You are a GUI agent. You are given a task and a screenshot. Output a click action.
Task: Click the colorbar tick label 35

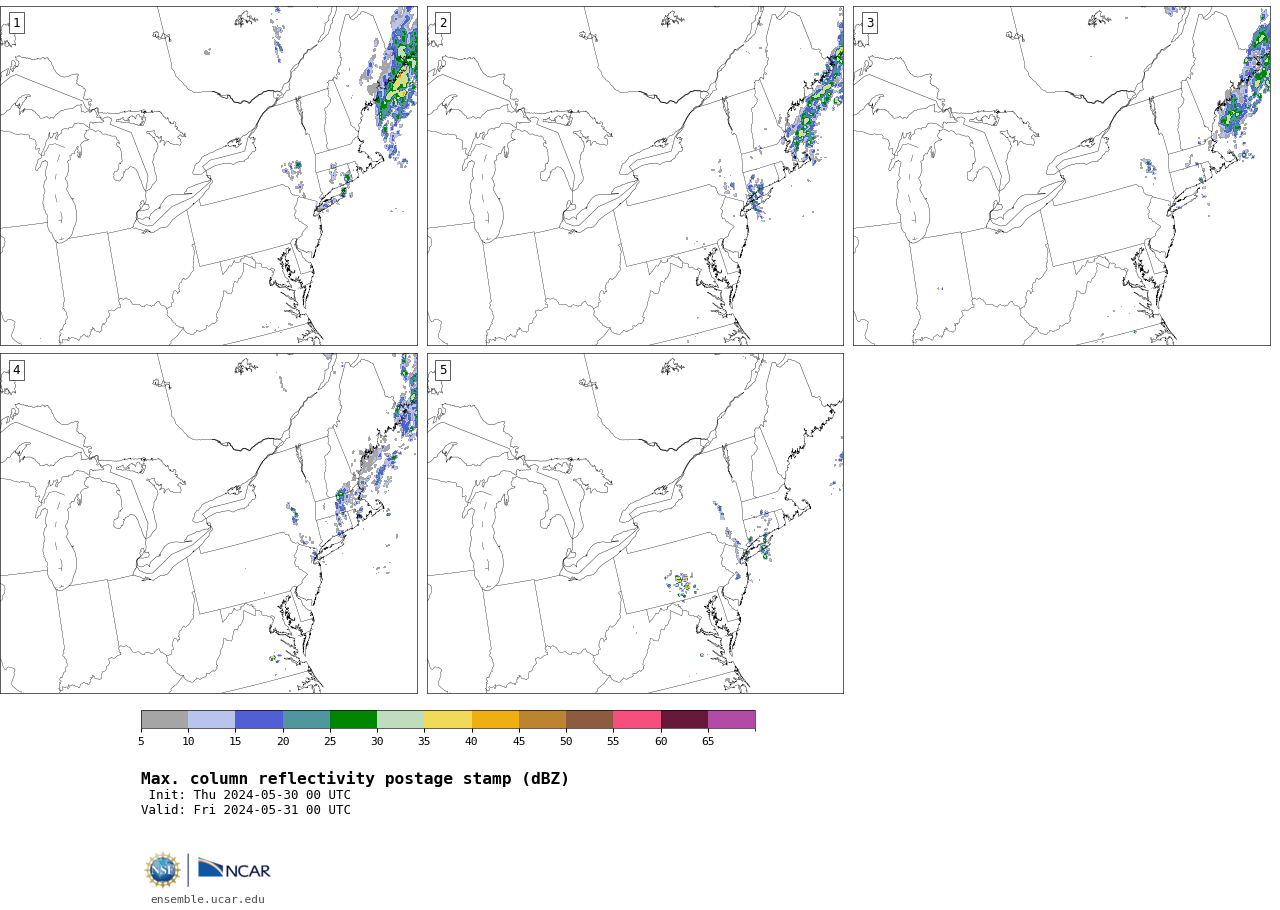[424, 742]
